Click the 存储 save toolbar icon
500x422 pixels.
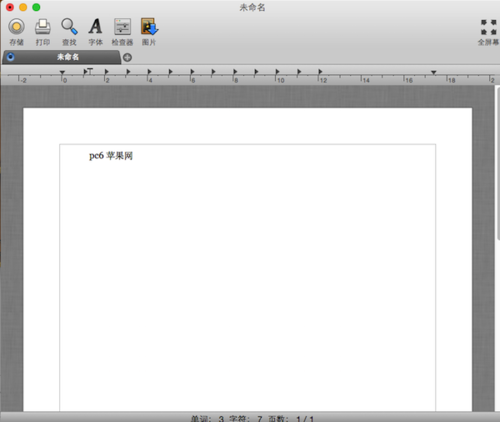16,27
